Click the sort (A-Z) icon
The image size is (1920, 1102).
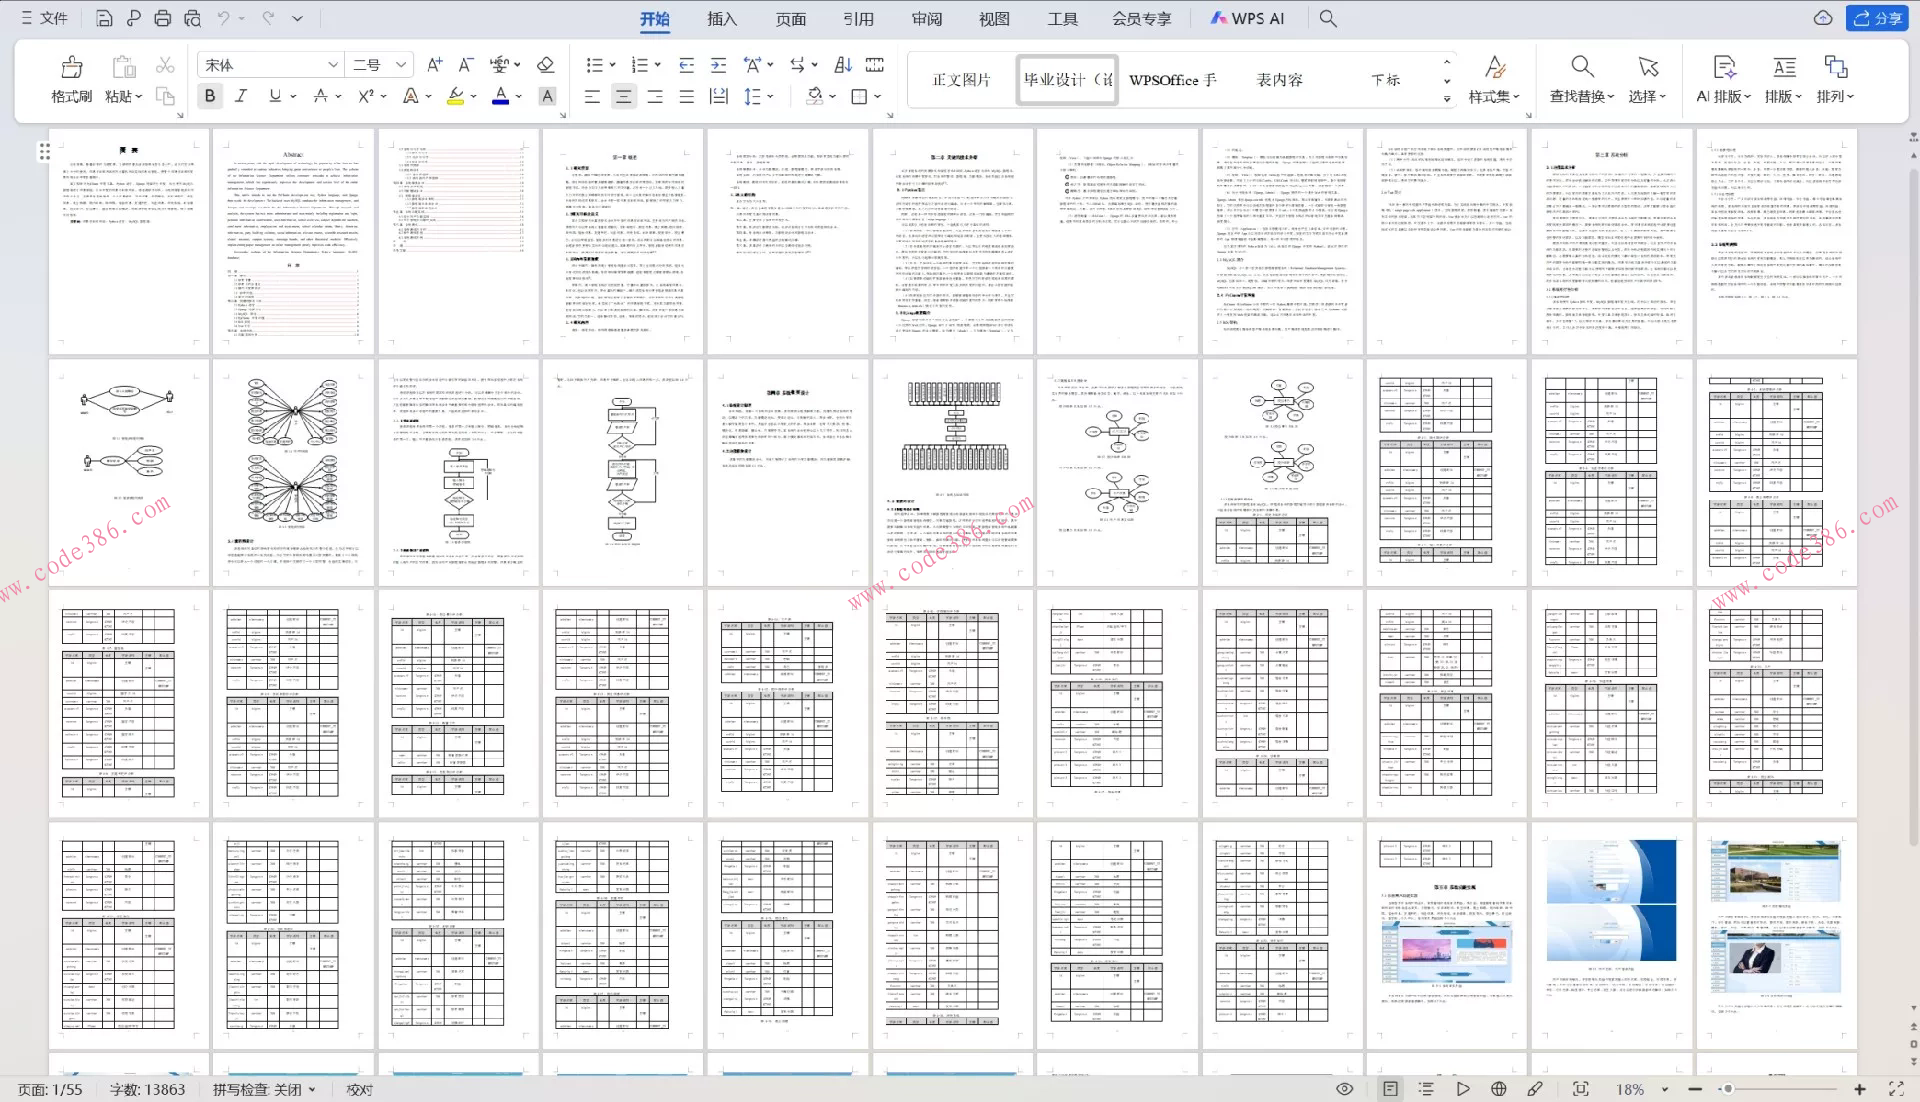(843, 65)
